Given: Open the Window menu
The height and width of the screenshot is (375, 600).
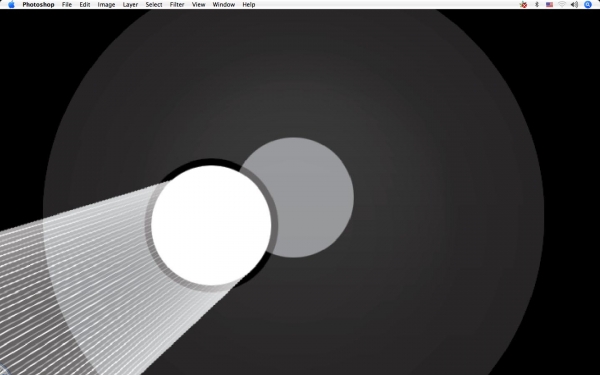Looking at the screenshot, I should point(224,5).
